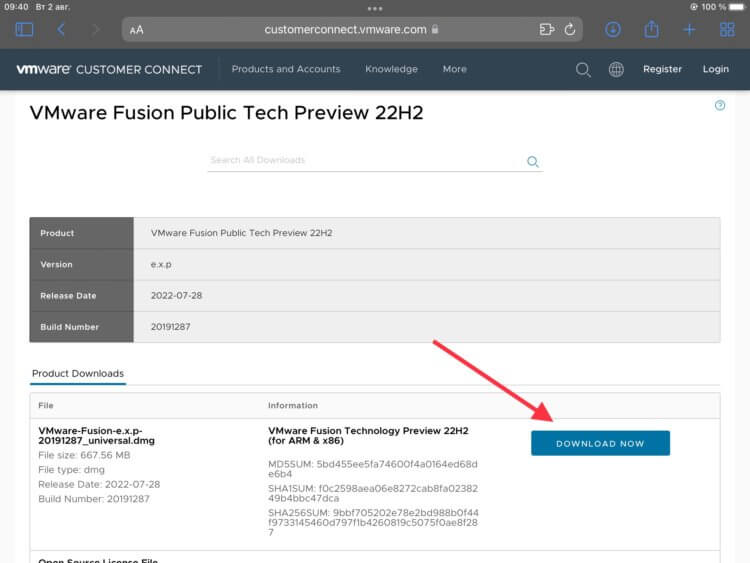Show the tab overview grid
The image size is (750, 563).
727,29
